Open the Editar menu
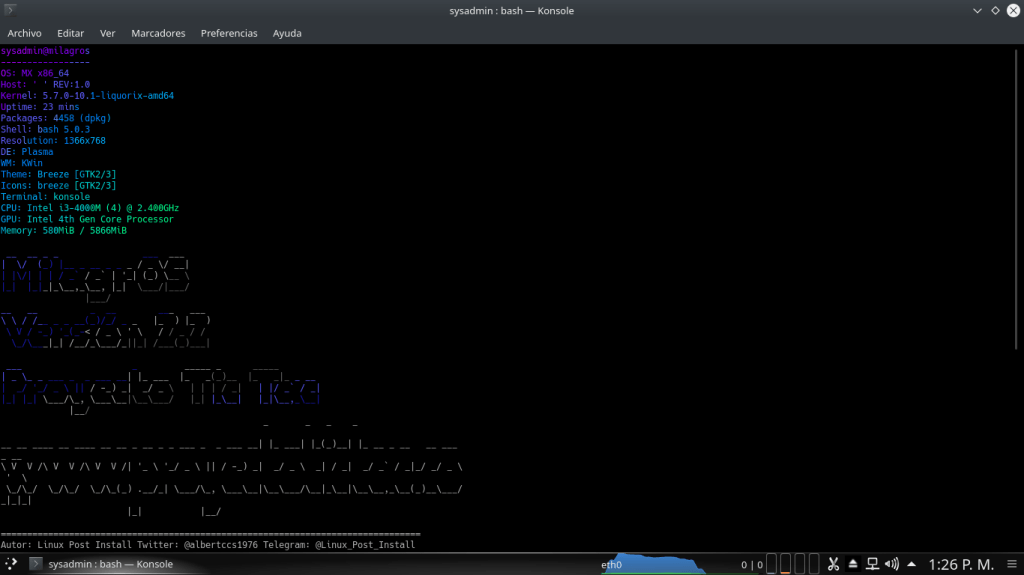Image resolution: width=1024 pixels, height=575 pixels. click(x=71, y=33)
